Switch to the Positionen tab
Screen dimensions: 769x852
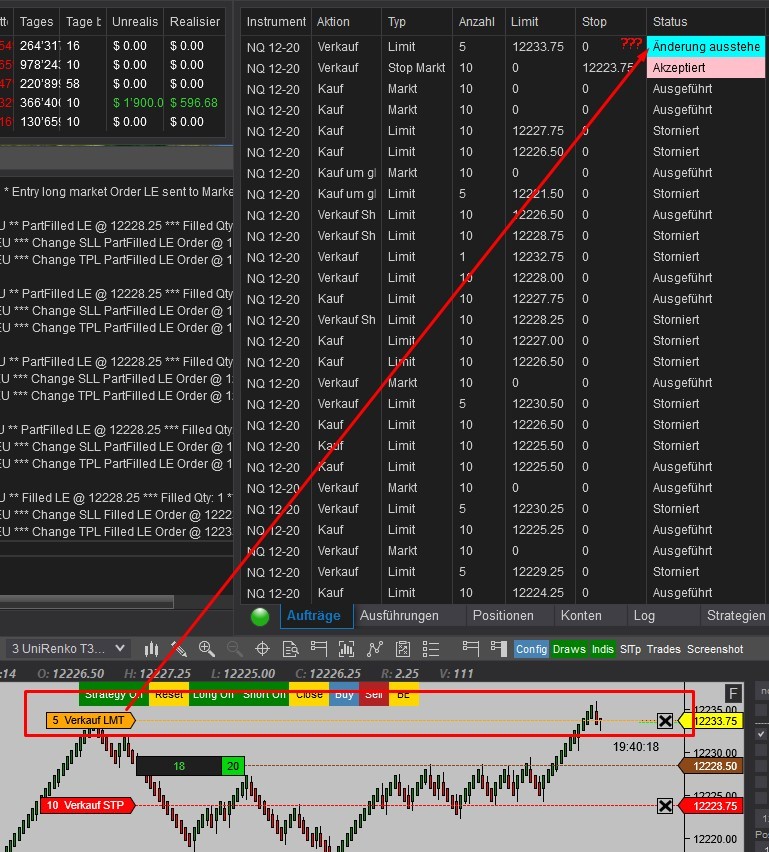pyautogui.click(x=503, y=616)
